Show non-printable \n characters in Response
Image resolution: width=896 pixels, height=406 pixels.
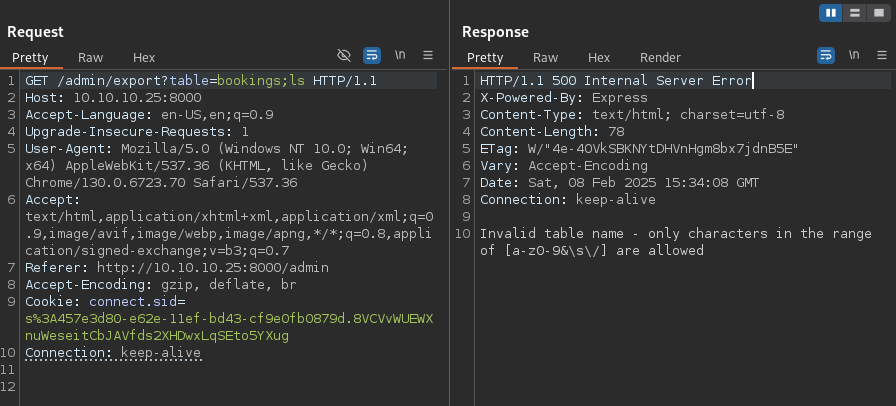point(854,56)
